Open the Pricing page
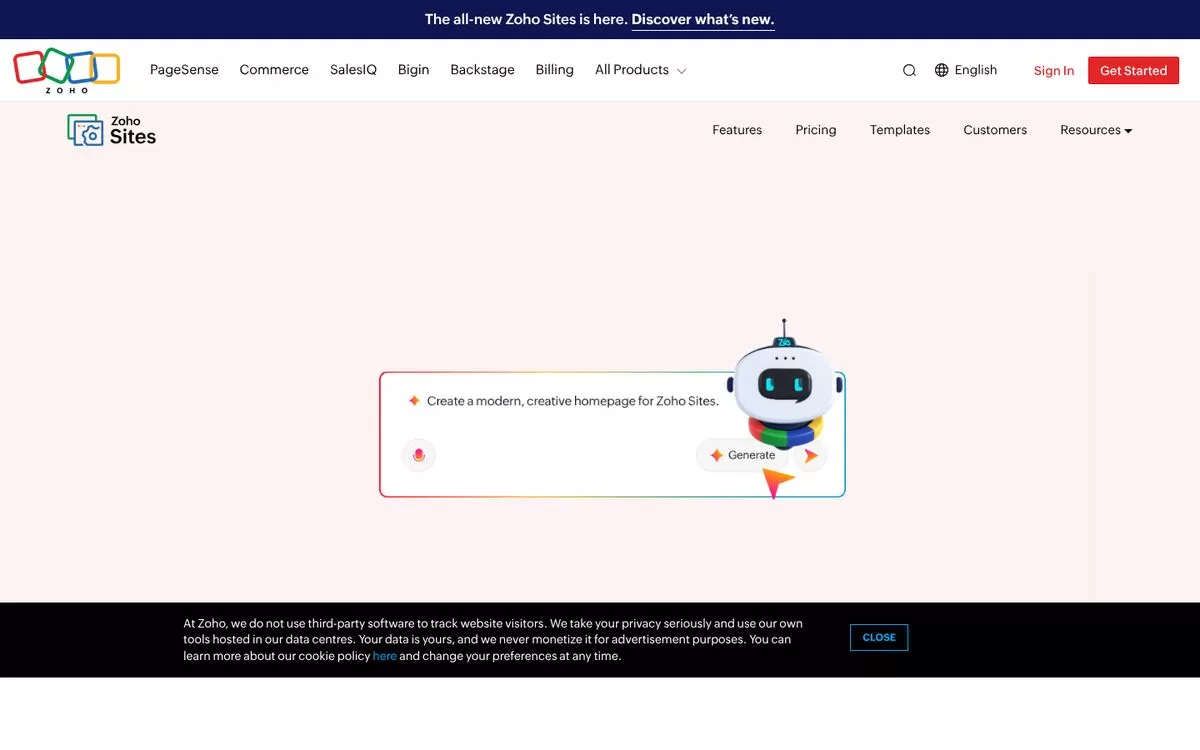Viewport: 1200px width, 750px height. [x=816, y=130]
